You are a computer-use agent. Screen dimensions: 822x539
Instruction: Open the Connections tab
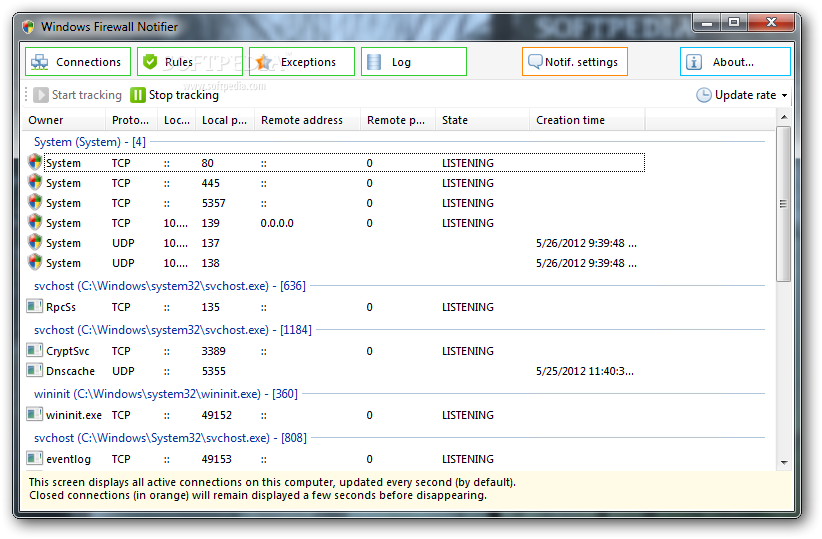(78, 62)
